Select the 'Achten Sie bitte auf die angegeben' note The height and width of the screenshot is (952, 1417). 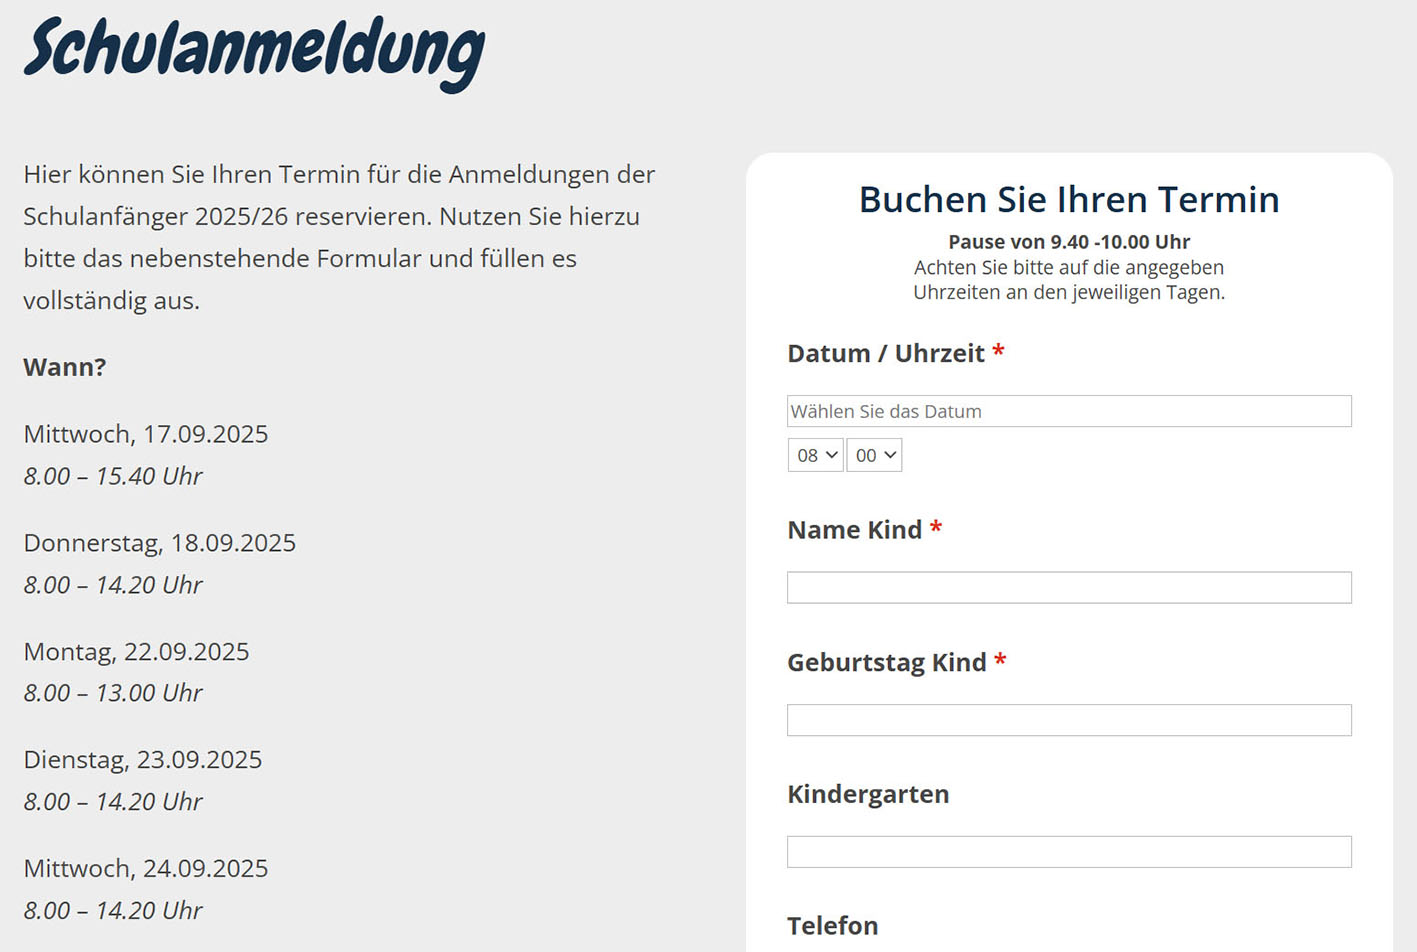point(1069,280)
